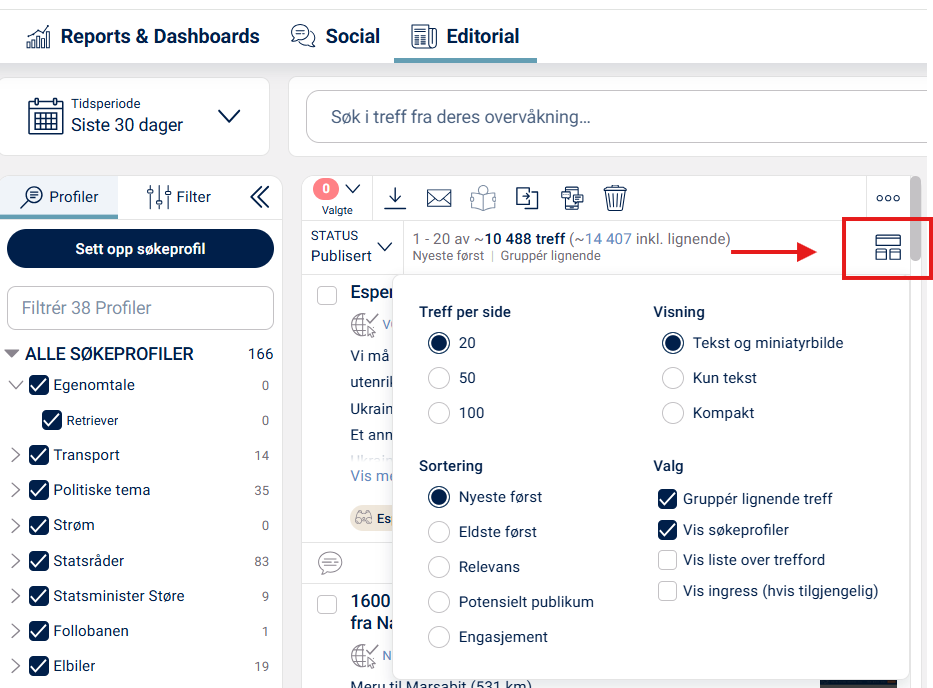The height and width of the screenshot is (688, 933).
Task: Expand the Siste 30 dager period dropdown
Action: tap(229, 115)
